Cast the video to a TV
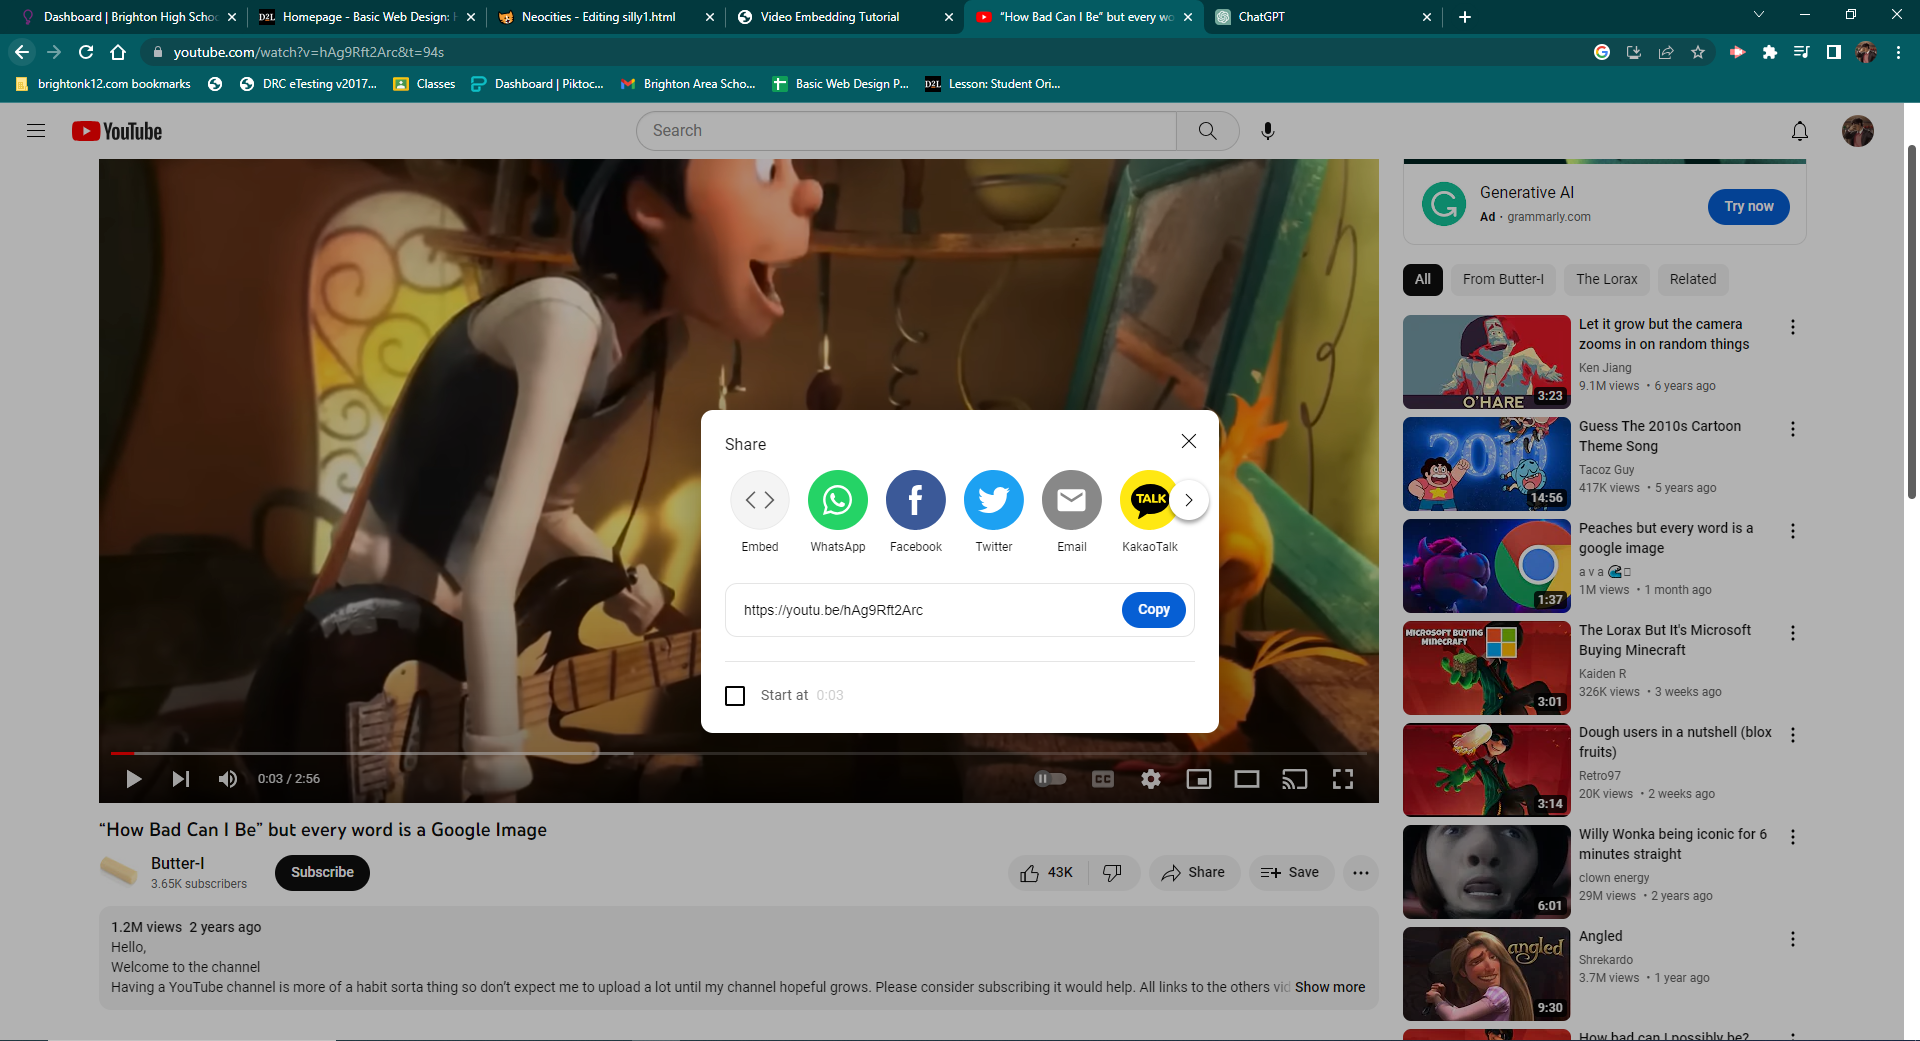Screen dimensions: 1920x1041 coord(1295,779)
